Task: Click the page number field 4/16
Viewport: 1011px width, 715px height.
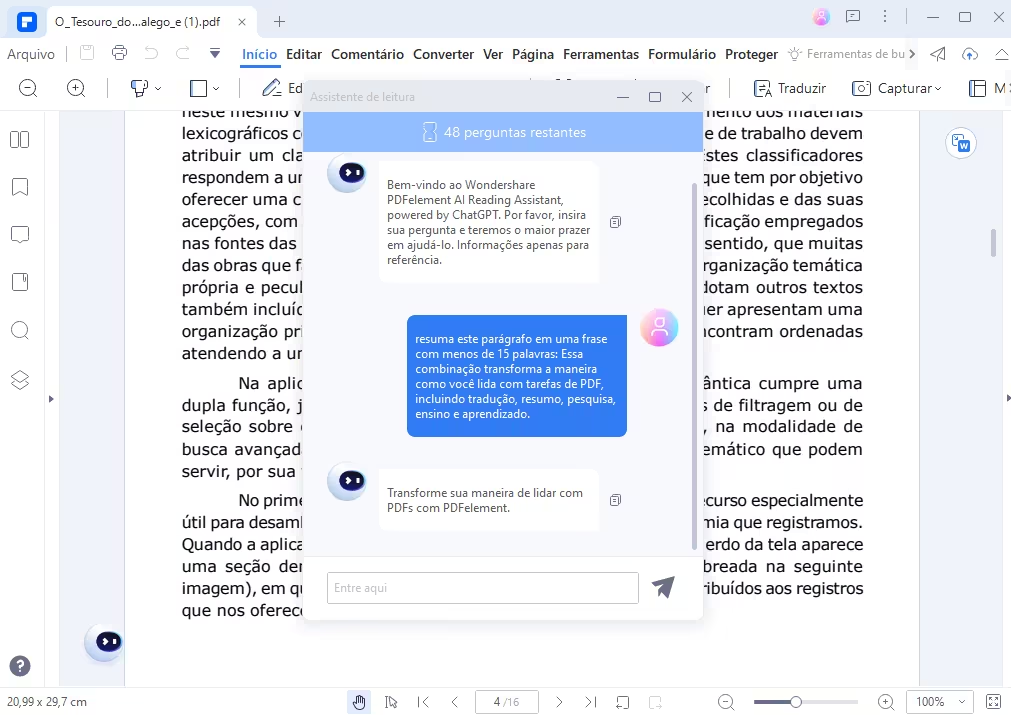Action: point(507,701)
